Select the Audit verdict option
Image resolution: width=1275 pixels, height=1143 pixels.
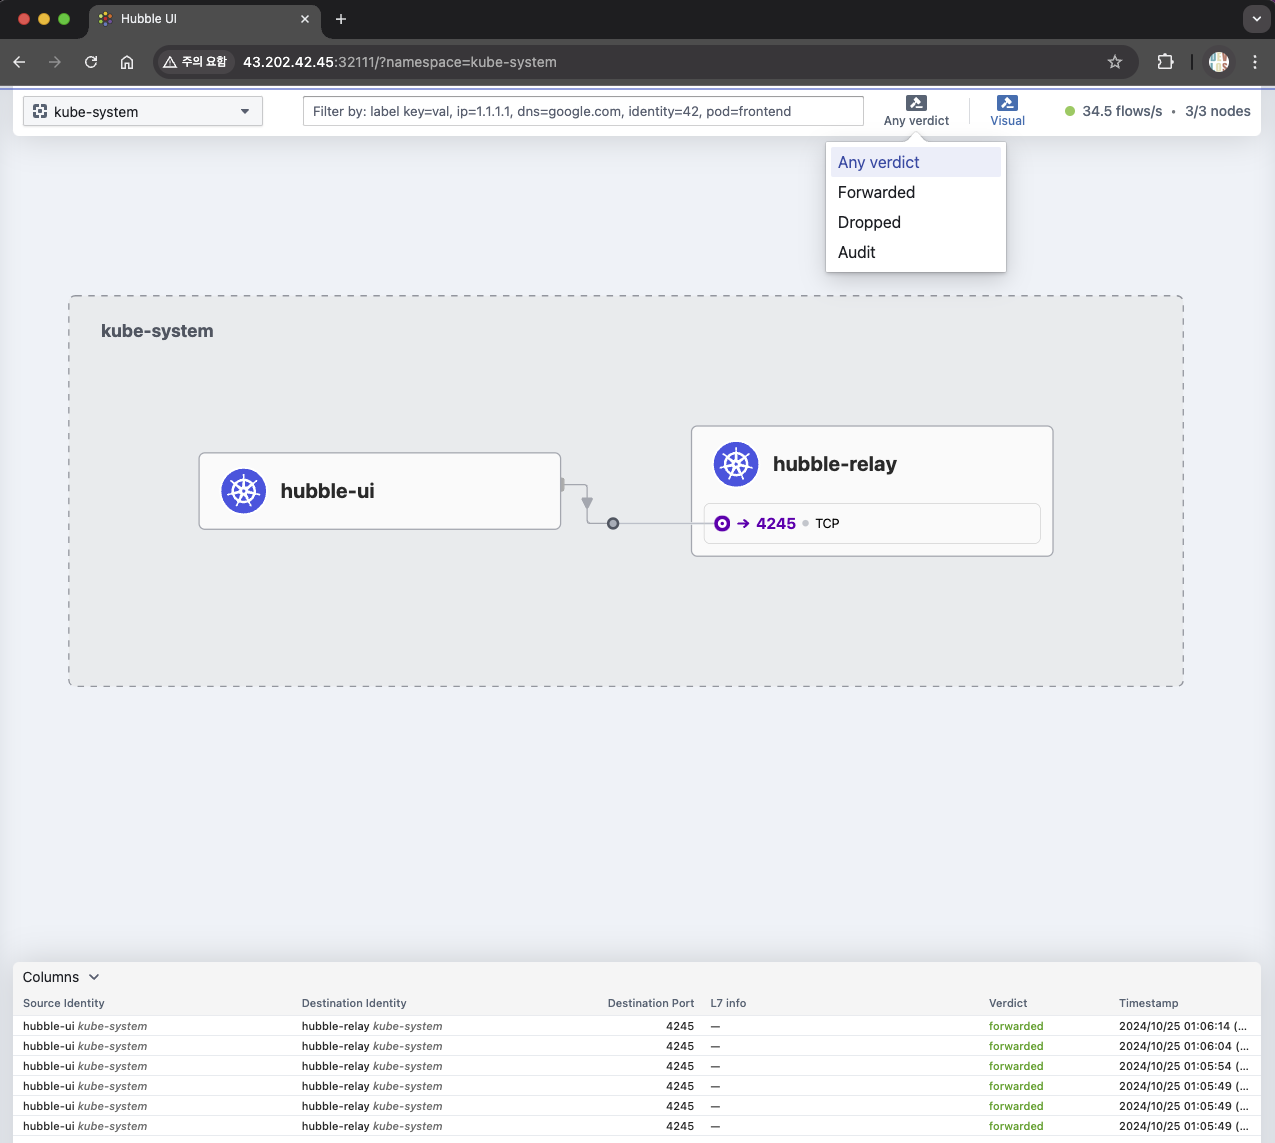coord(916,252)
